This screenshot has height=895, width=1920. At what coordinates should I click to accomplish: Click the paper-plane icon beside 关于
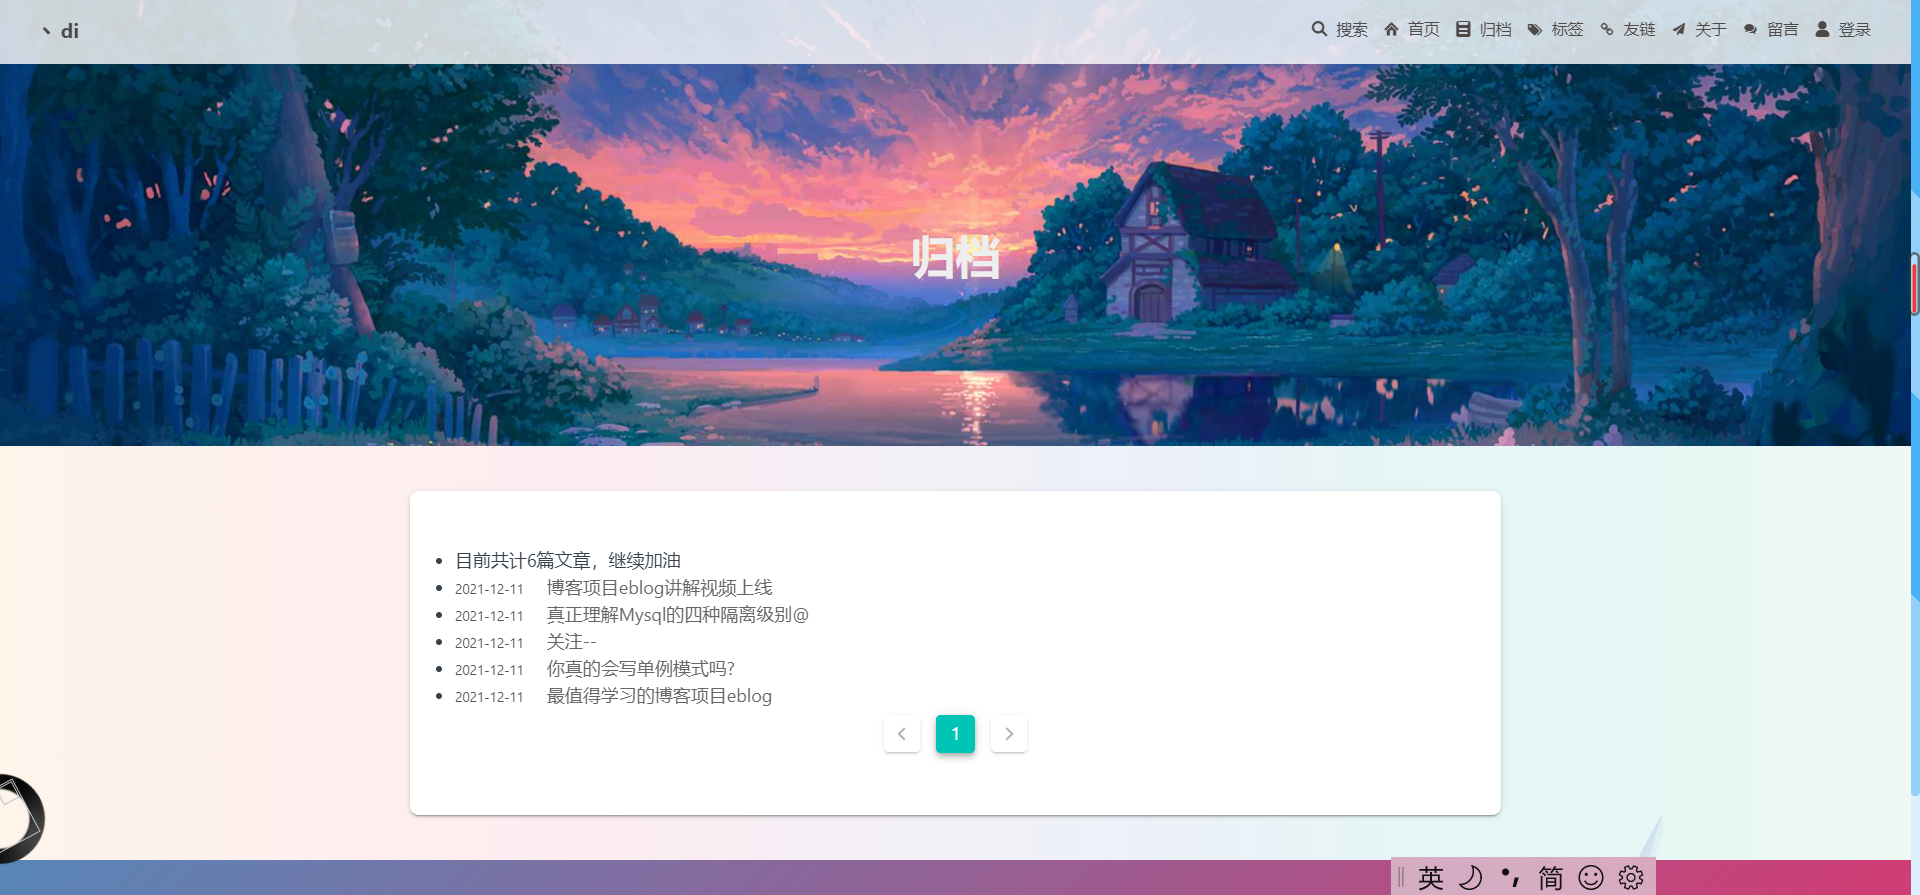1679,30
